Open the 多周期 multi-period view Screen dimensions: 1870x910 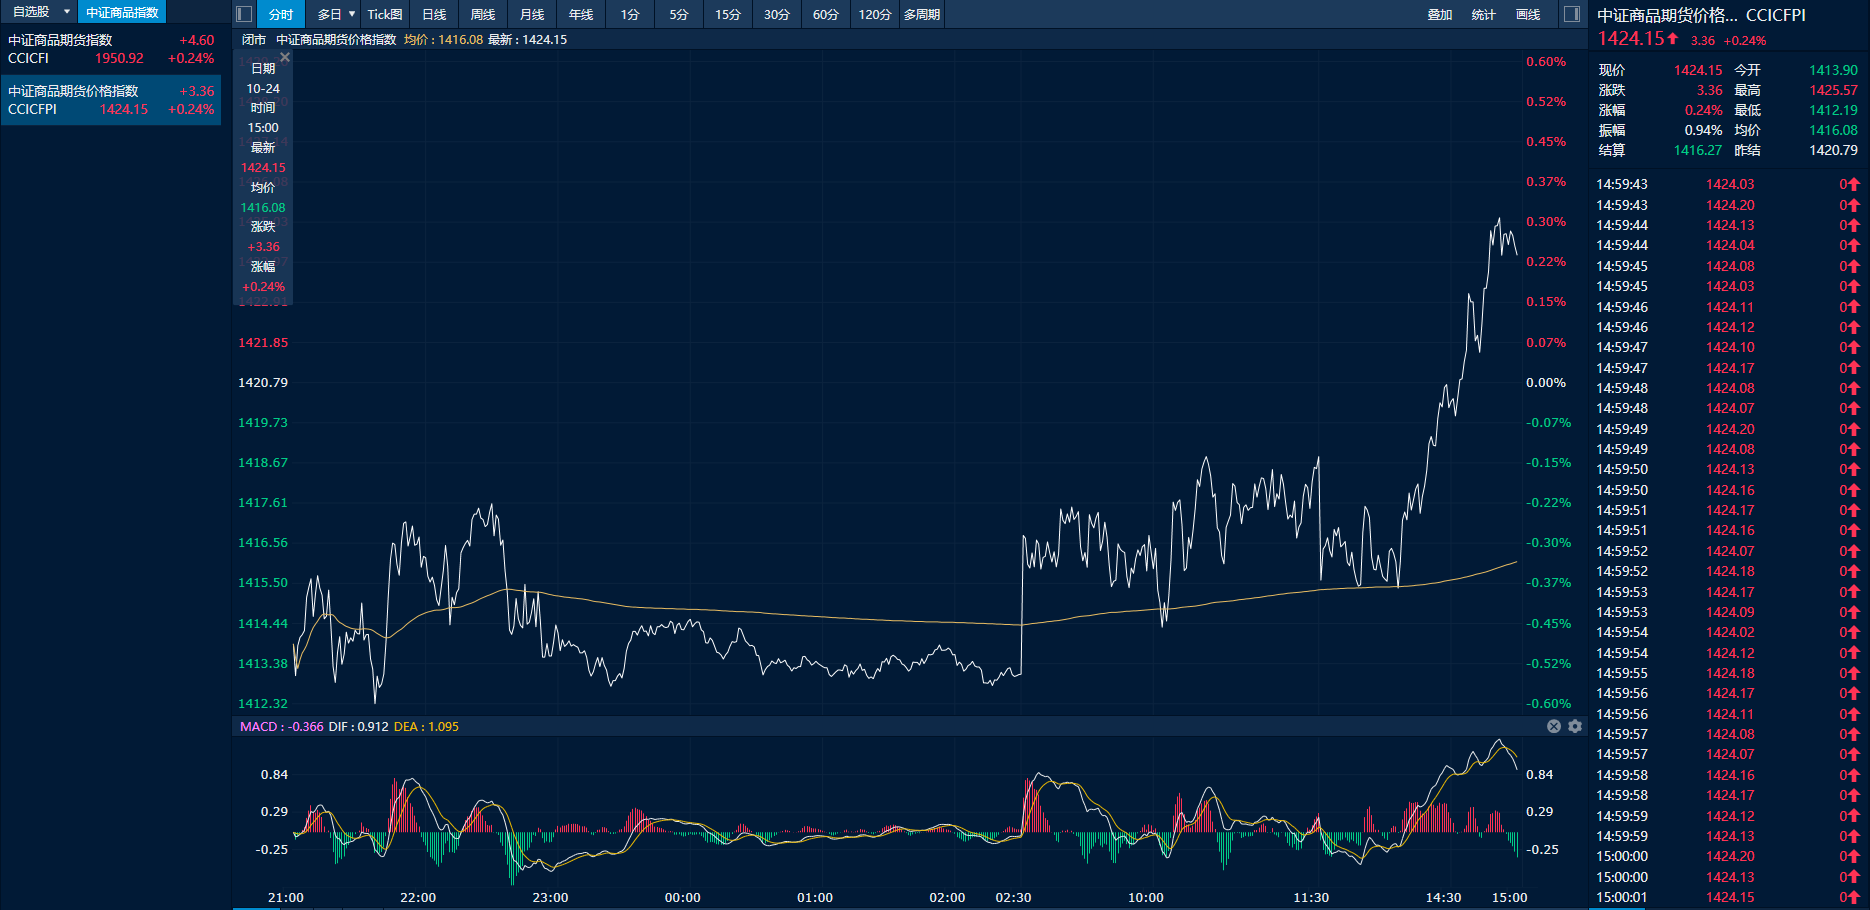921,14
